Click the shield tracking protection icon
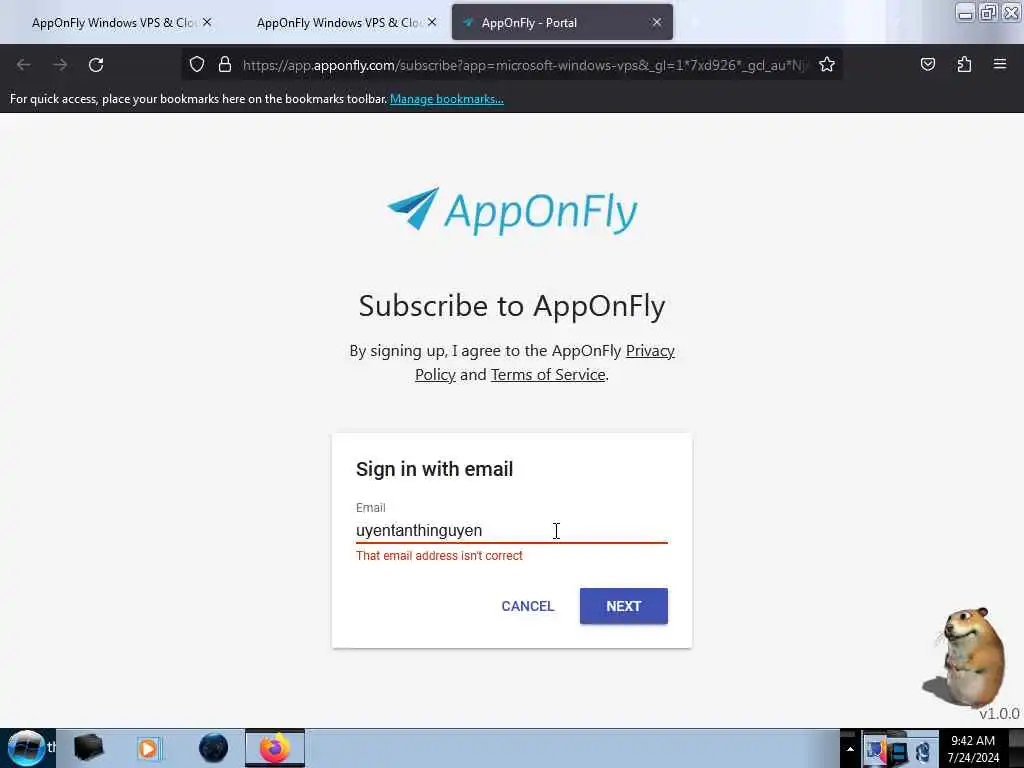The height and width of the screenshot is (768, 1024). pyautogui.click(x=197, y=65)
